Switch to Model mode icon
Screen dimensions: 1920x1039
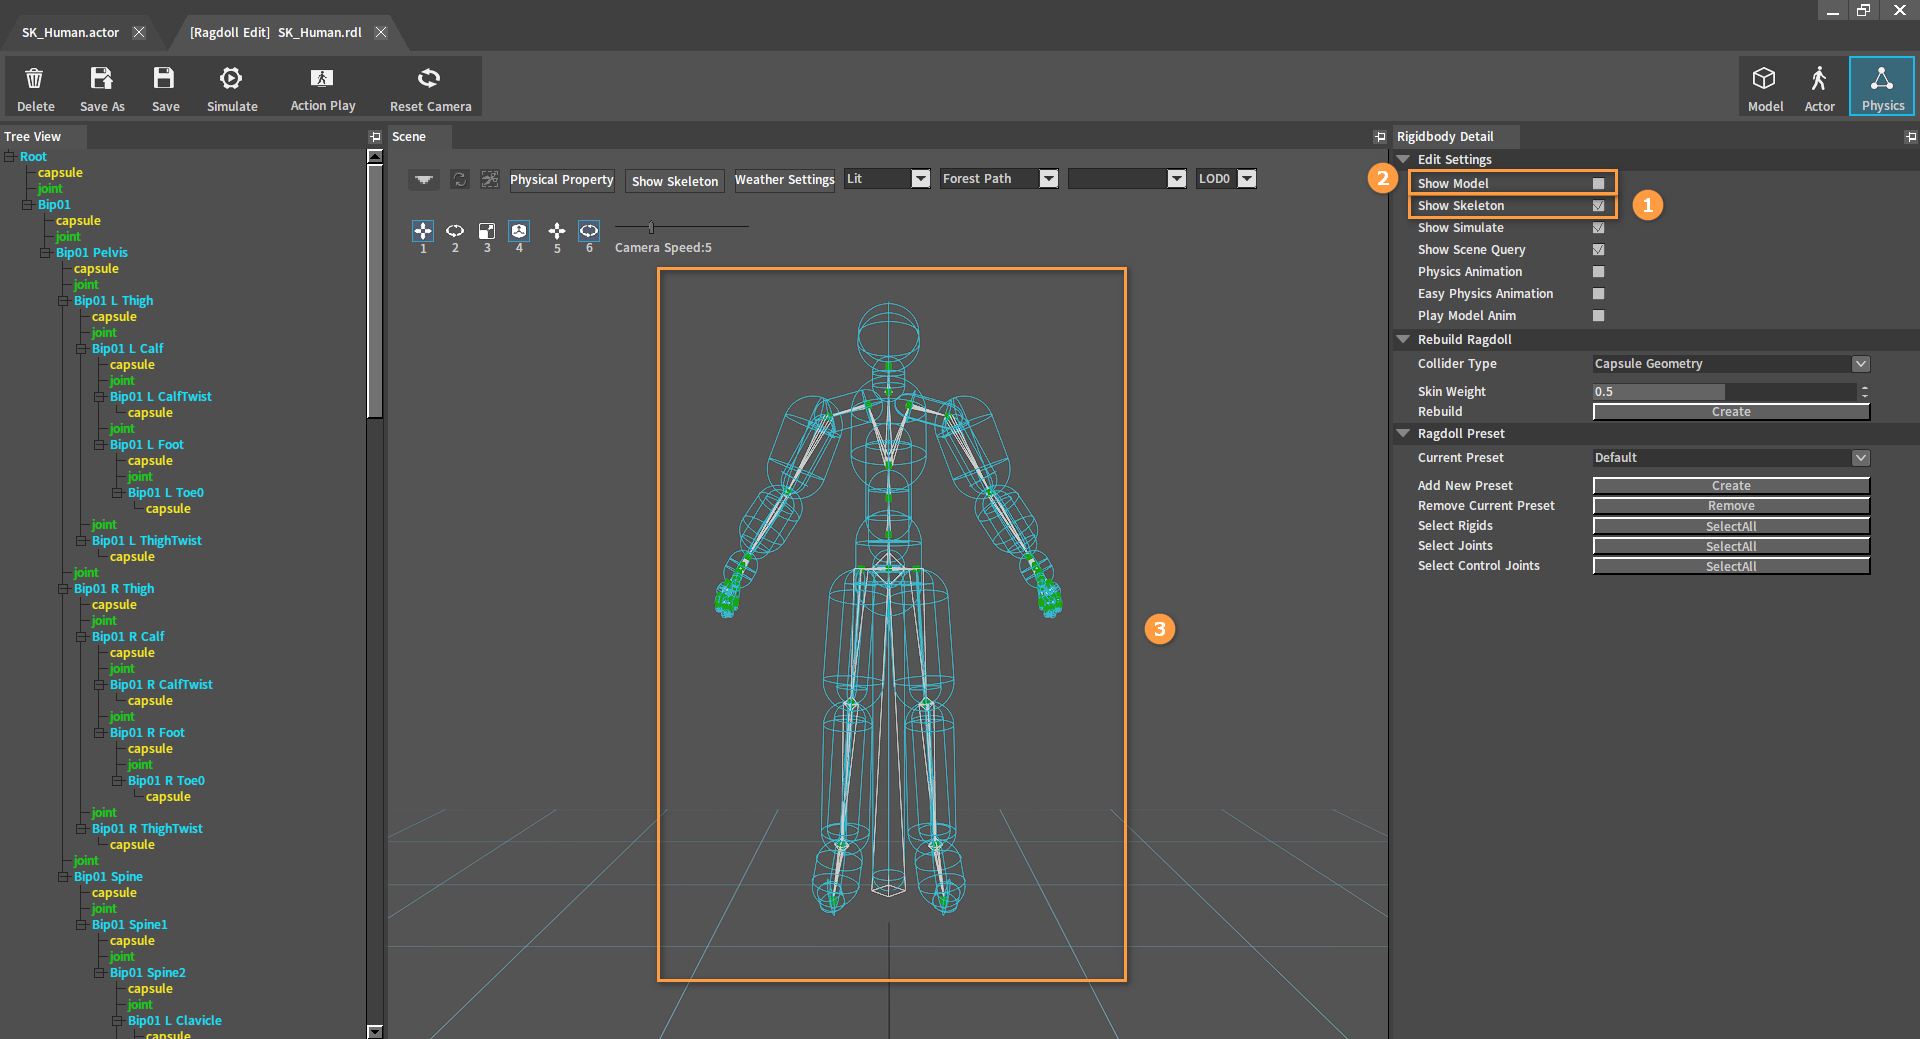pyautogui.click(x=1764, y=79)
